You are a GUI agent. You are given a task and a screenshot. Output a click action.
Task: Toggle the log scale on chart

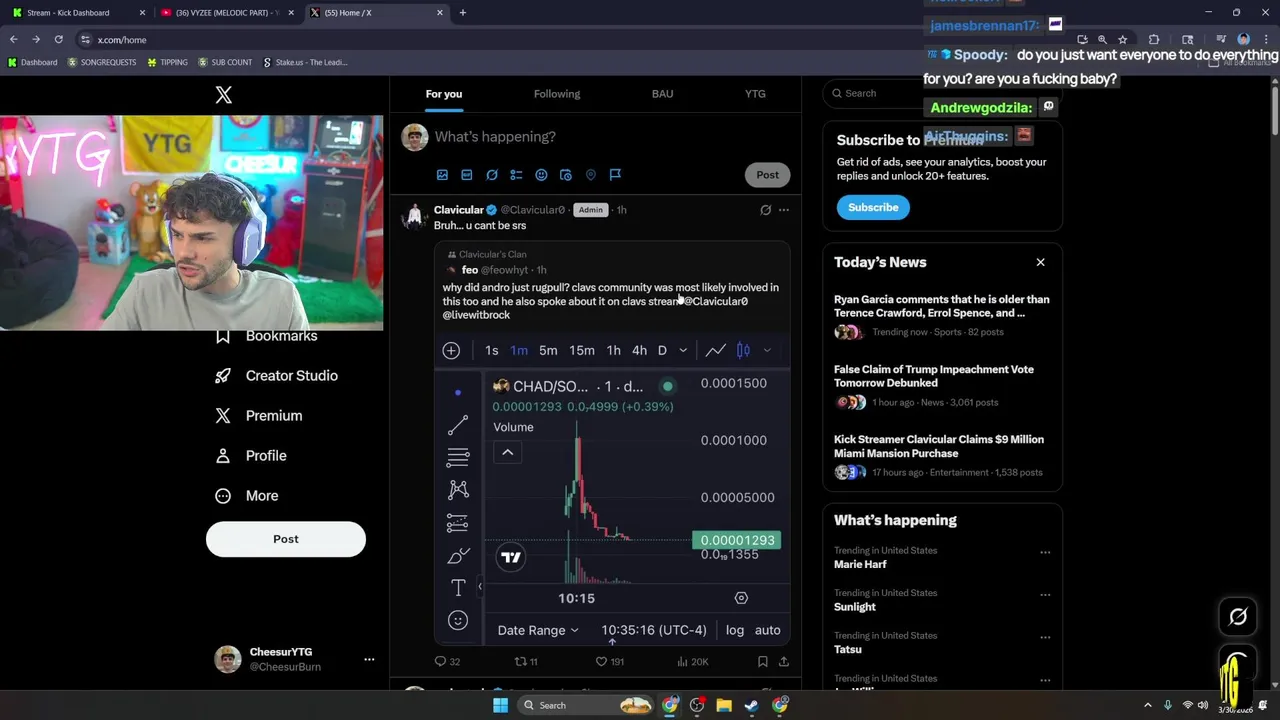(735, 630)
